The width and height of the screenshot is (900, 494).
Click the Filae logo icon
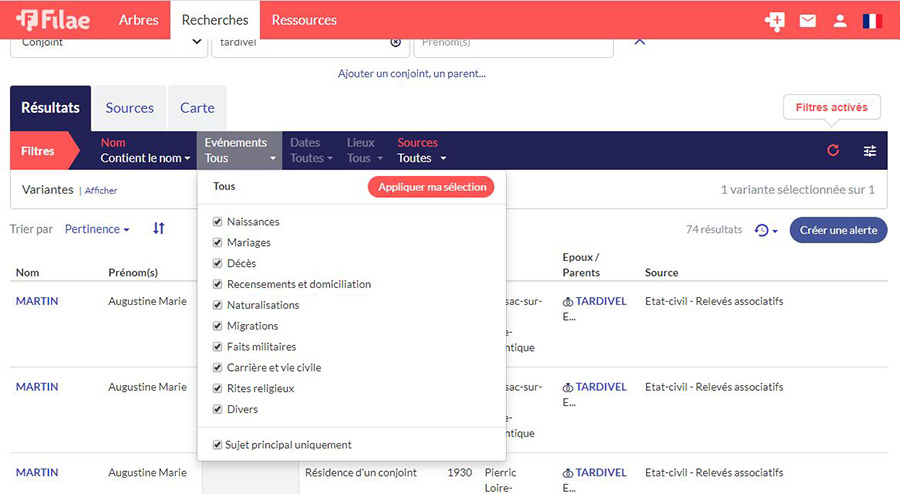[27, 20]
